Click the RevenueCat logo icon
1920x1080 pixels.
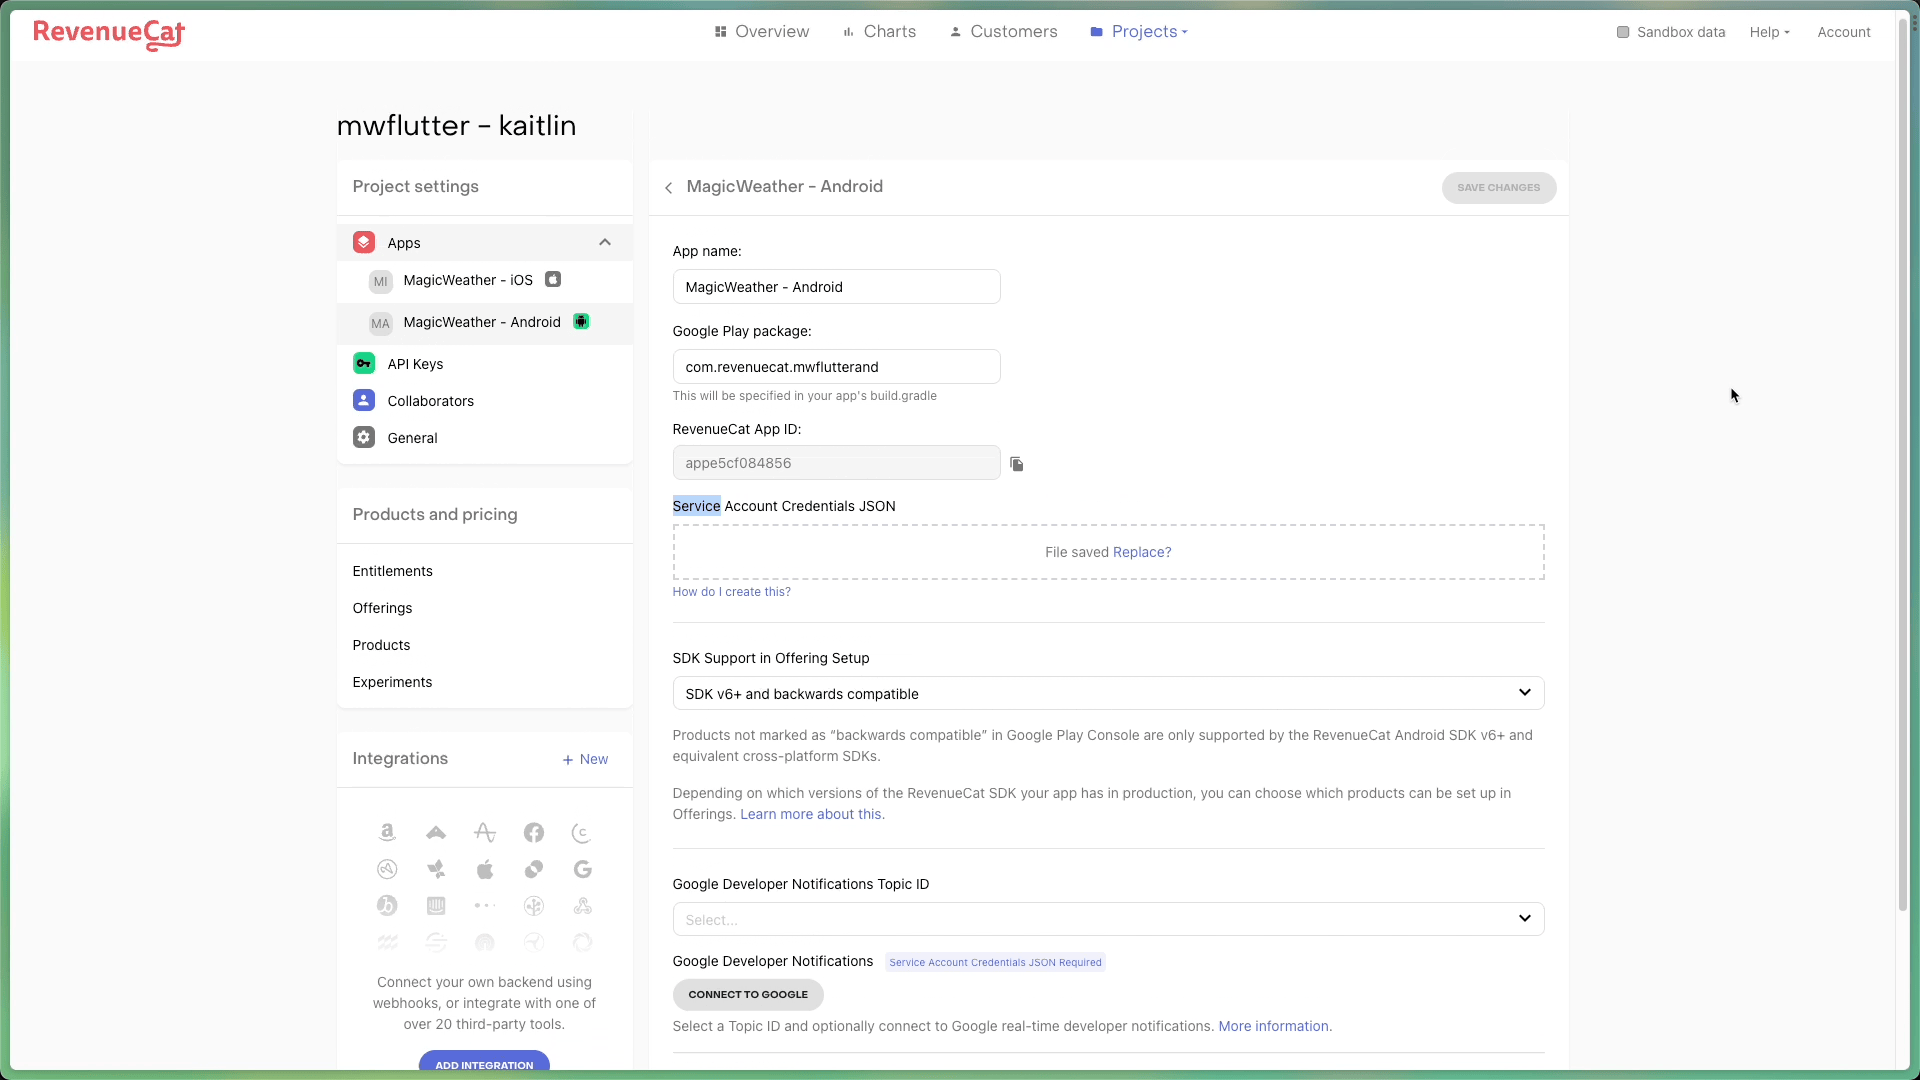[108, 33]
